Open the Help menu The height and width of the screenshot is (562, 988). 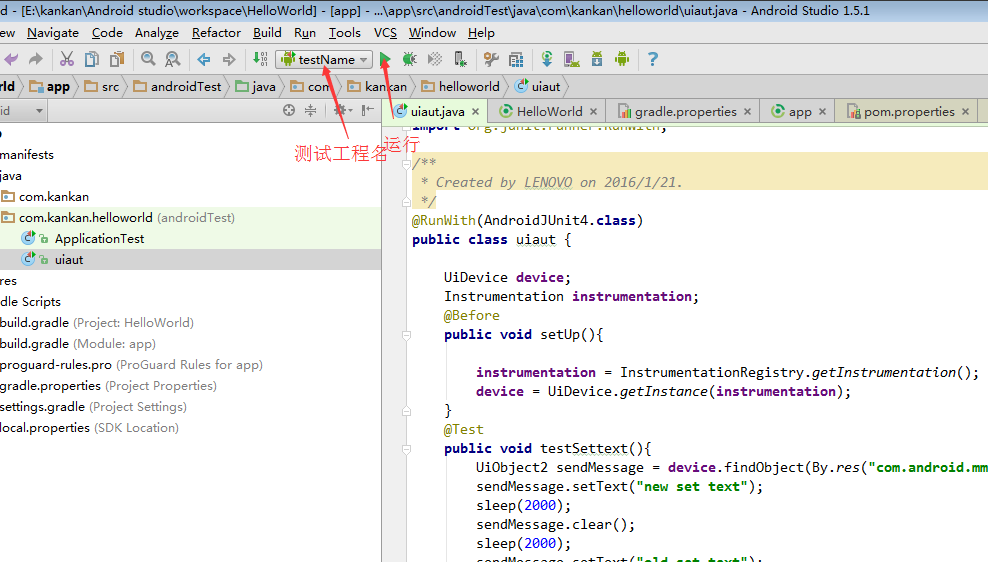[x=481, y=33]
